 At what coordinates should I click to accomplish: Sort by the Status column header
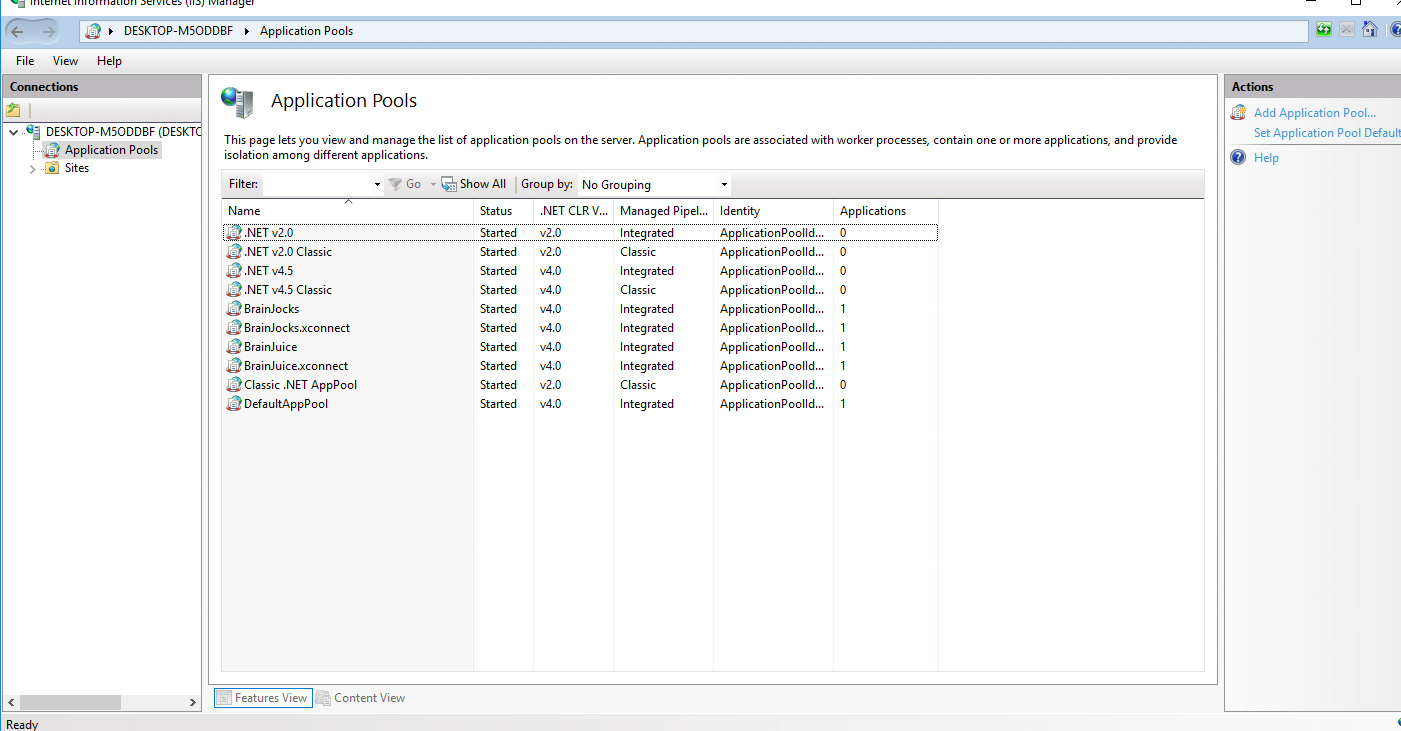point(503,211)
